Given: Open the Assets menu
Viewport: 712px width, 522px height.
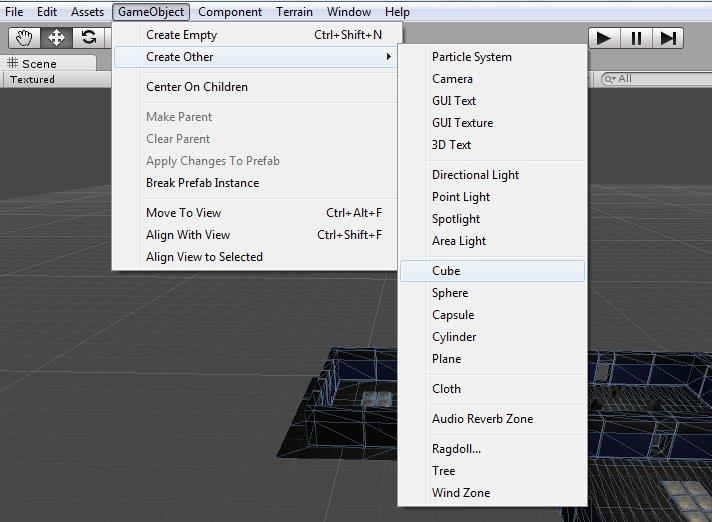Looking at the screenshot, I should click(87, 11).
